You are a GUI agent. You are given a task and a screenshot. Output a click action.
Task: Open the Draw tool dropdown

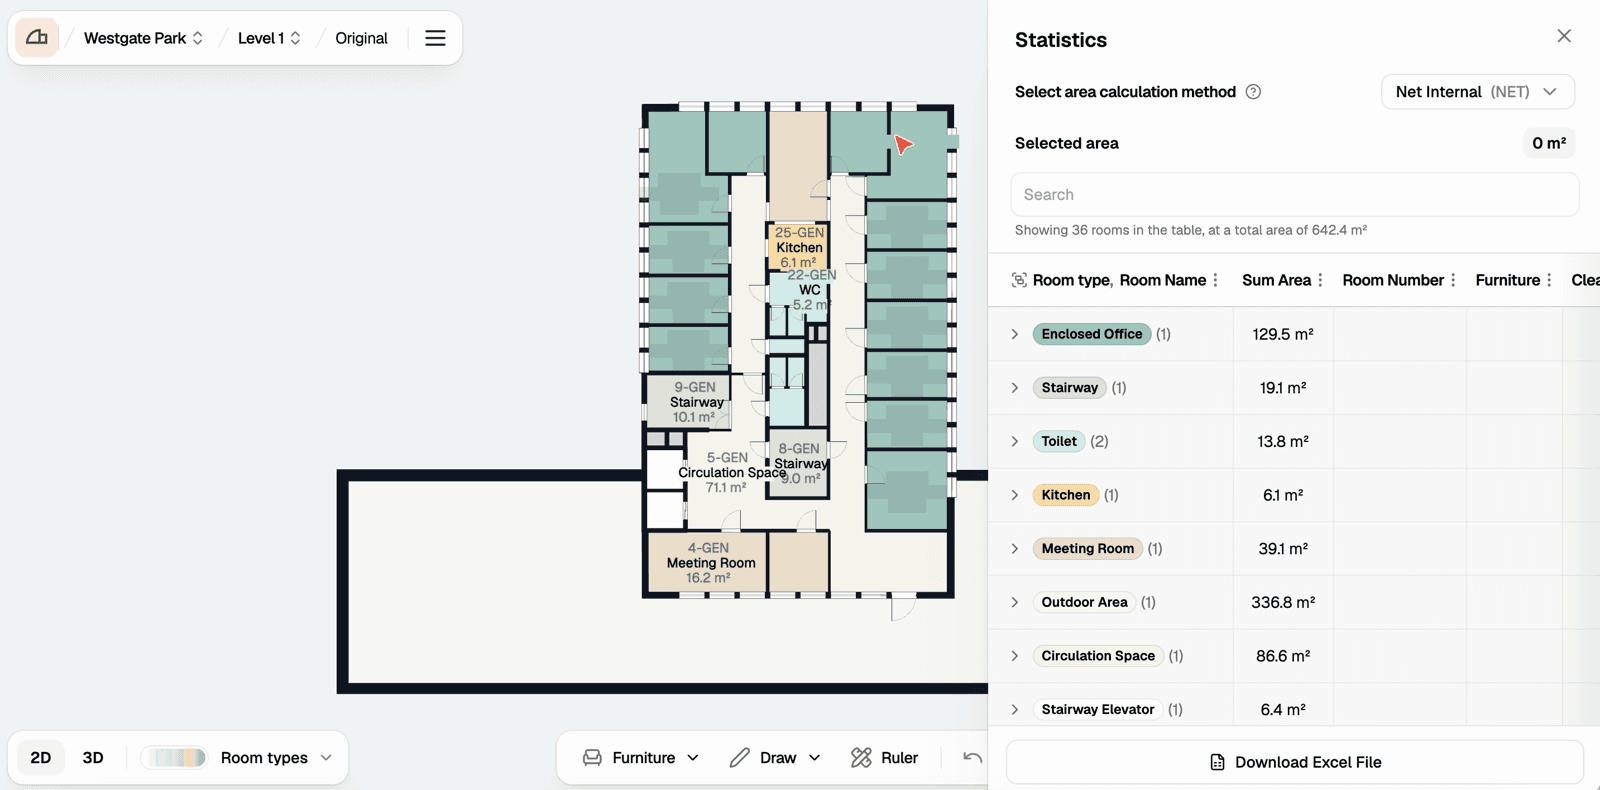coord(776,758)
